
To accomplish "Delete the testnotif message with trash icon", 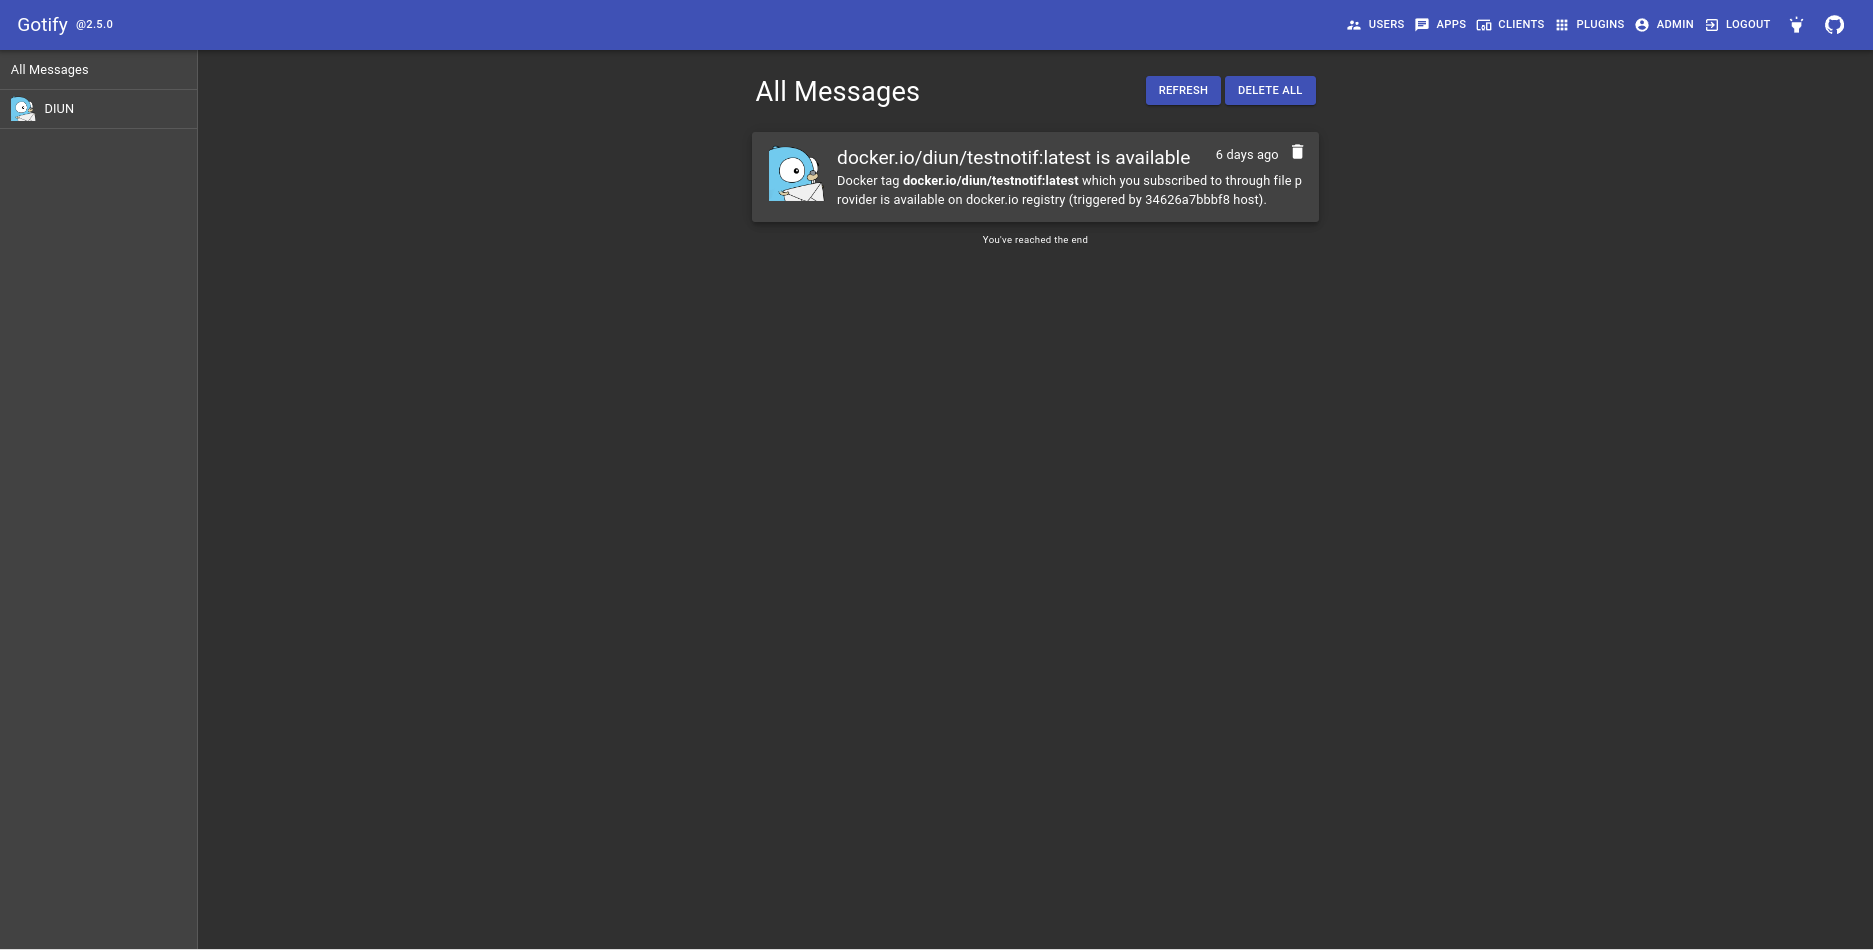I will pos(1297,152).
